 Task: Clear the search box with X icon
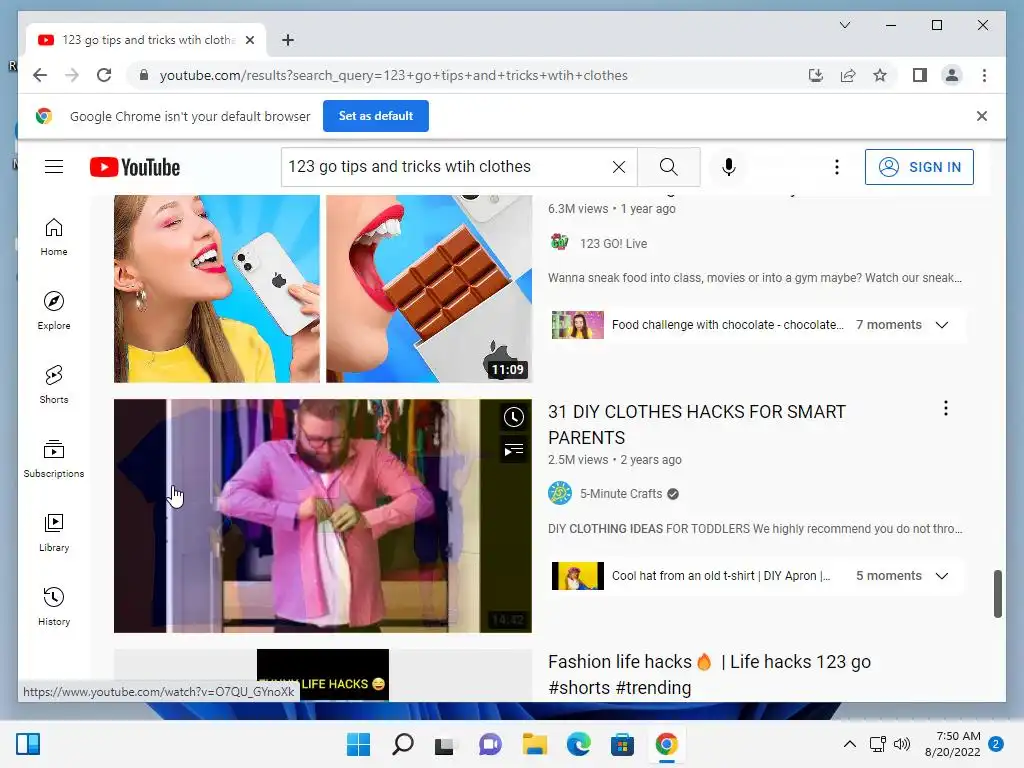pos(618,167)
